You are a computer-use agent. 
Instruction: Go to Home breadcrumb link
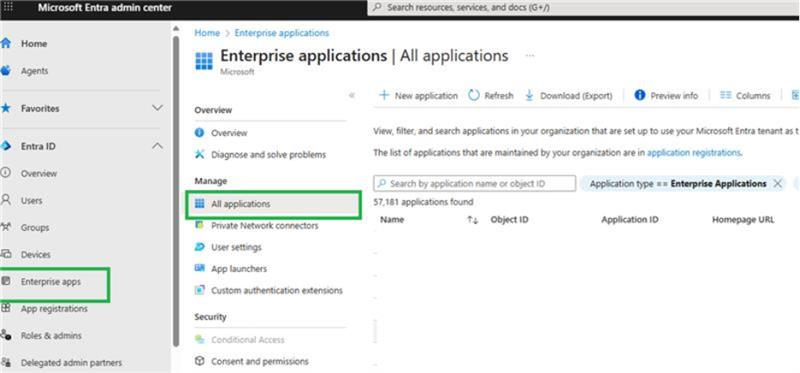click(x=207, y=33)
